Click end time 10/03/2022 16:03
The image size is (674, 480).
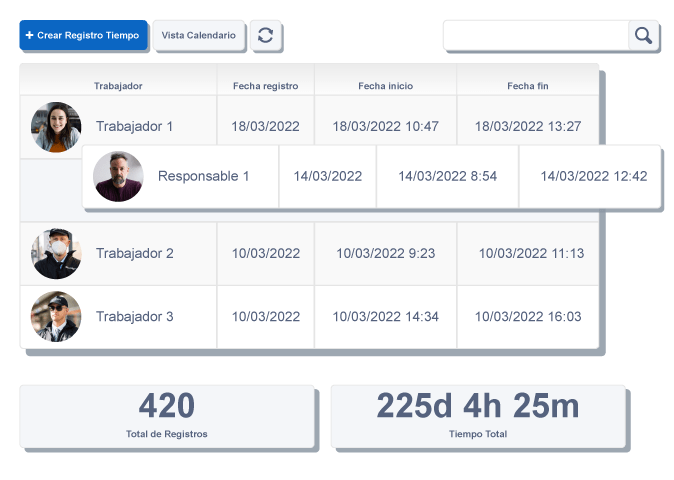coord(528,317)
